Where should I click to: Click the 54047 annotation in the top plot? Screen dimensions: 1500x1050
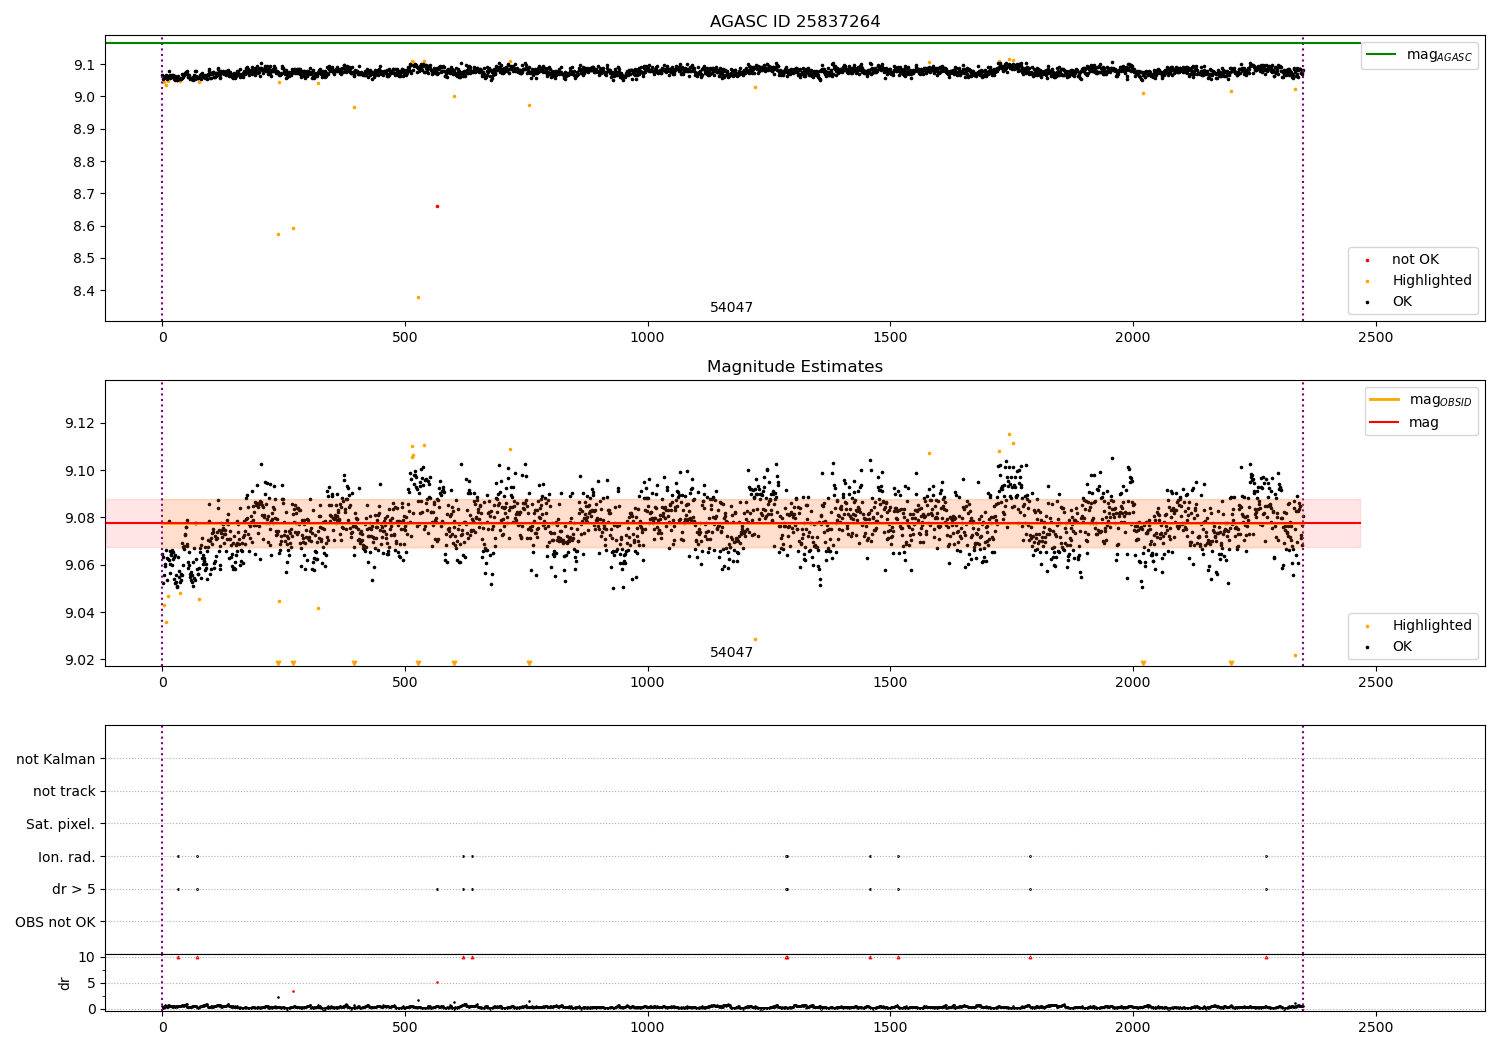coord(731,308)
